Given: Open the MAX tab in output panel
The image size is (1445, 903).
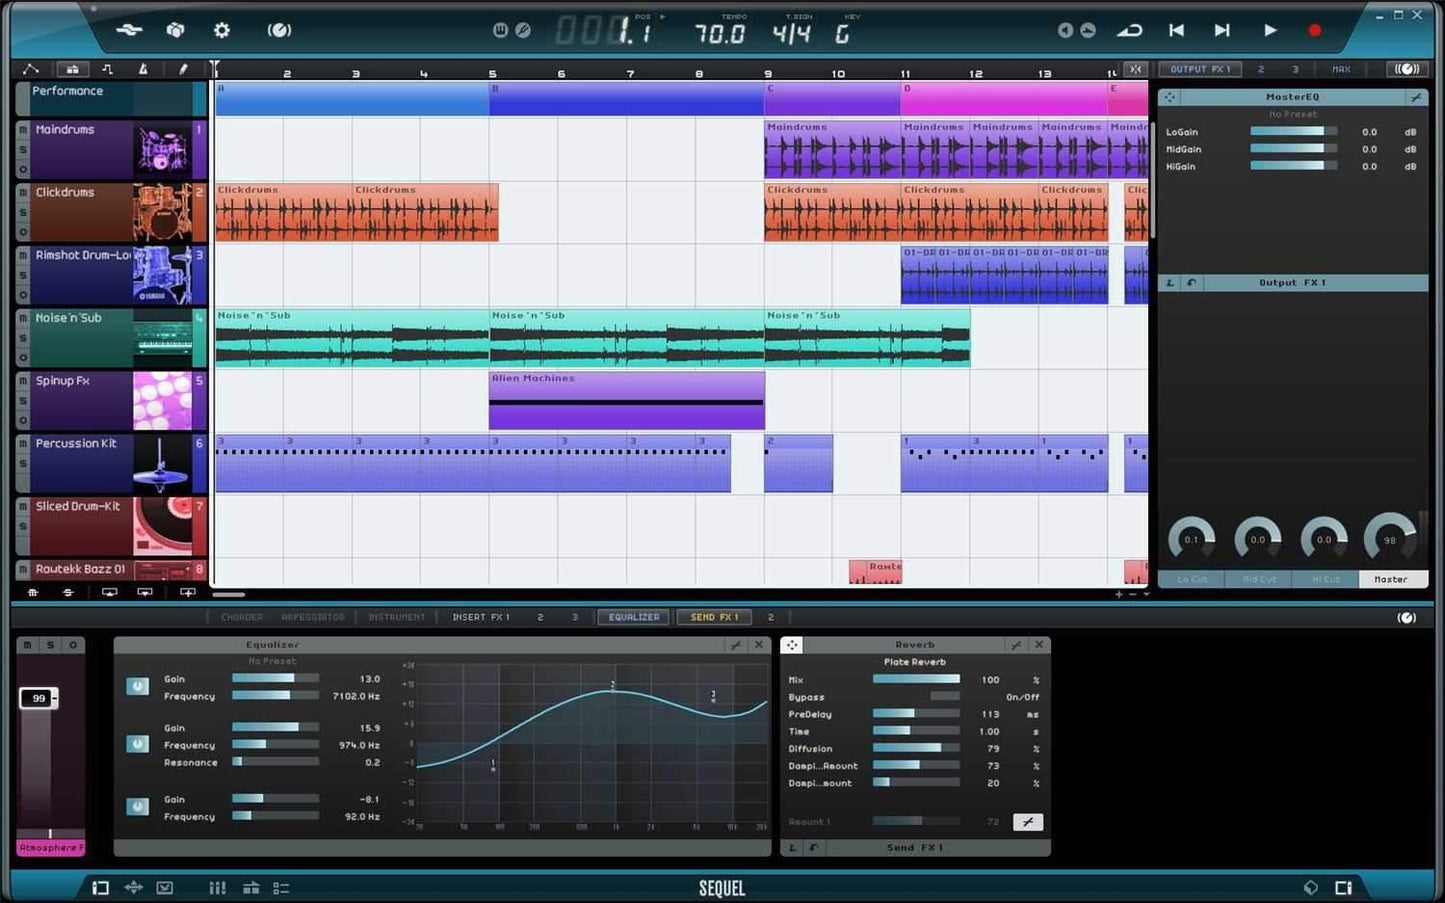Looking at the screenshot, I should (1341, 69).
